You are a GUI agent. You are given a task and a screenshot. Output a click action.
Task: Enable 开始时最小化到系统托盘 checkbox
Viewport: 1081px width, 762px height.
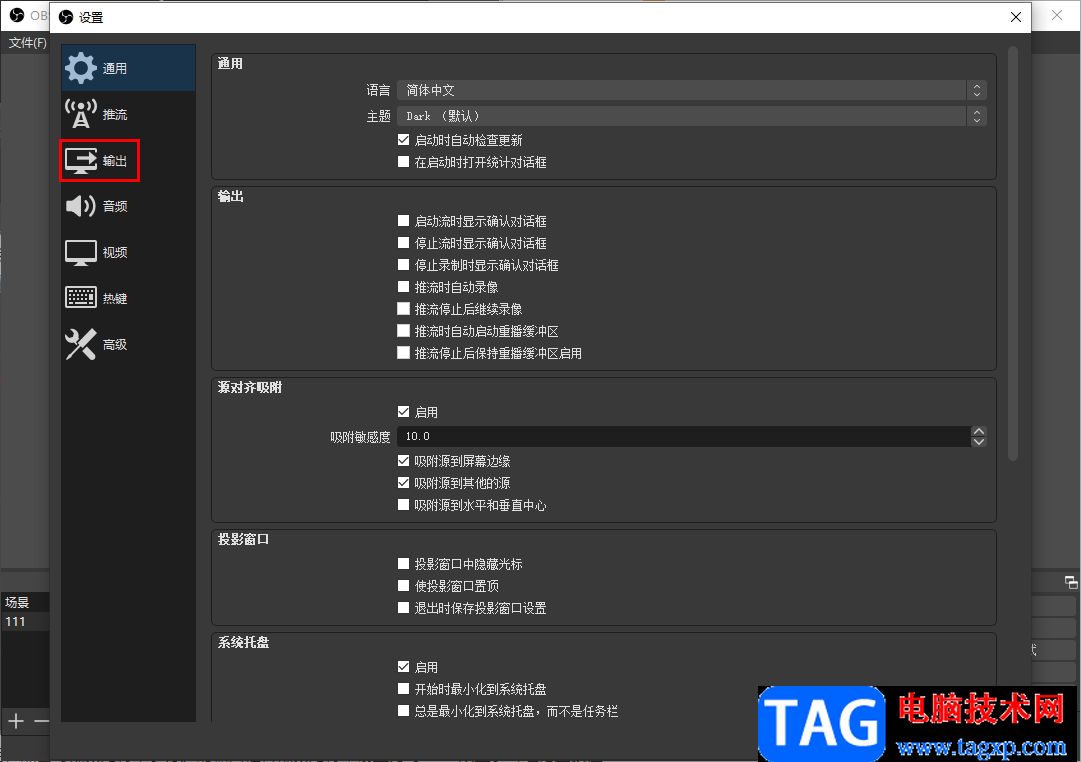click(x=404, y=689)
